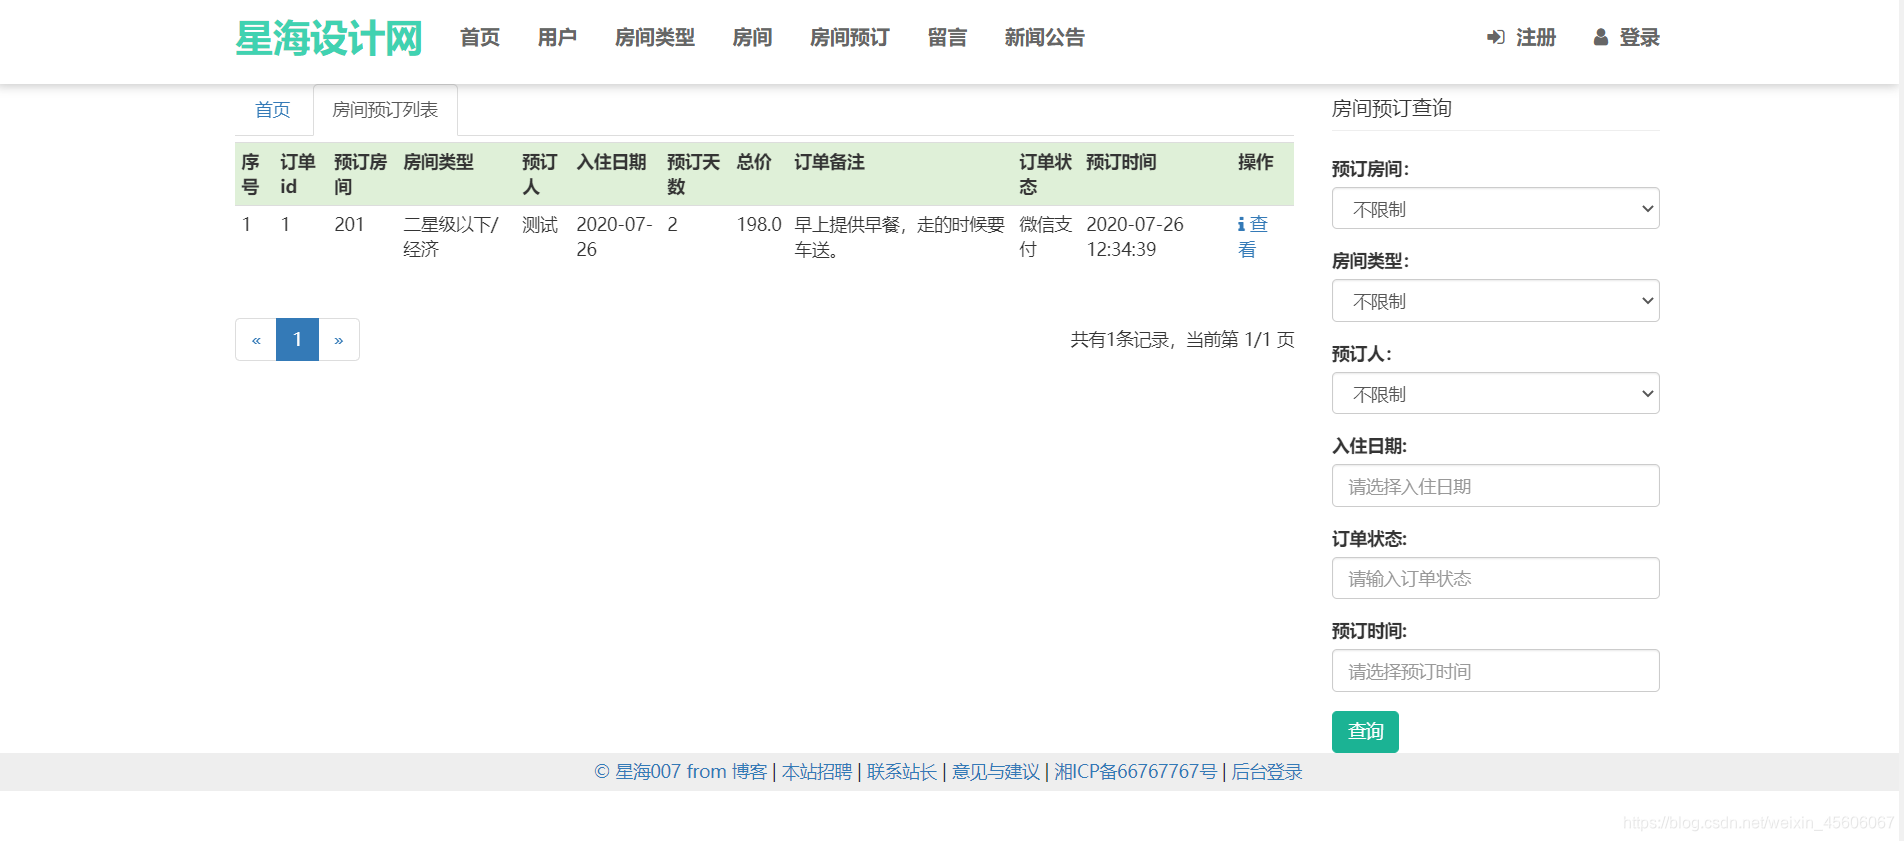This screenshot has width=1904, height=841.
Task: Open the 后台登录 footer link
Action: click(x=1267, y=772)
